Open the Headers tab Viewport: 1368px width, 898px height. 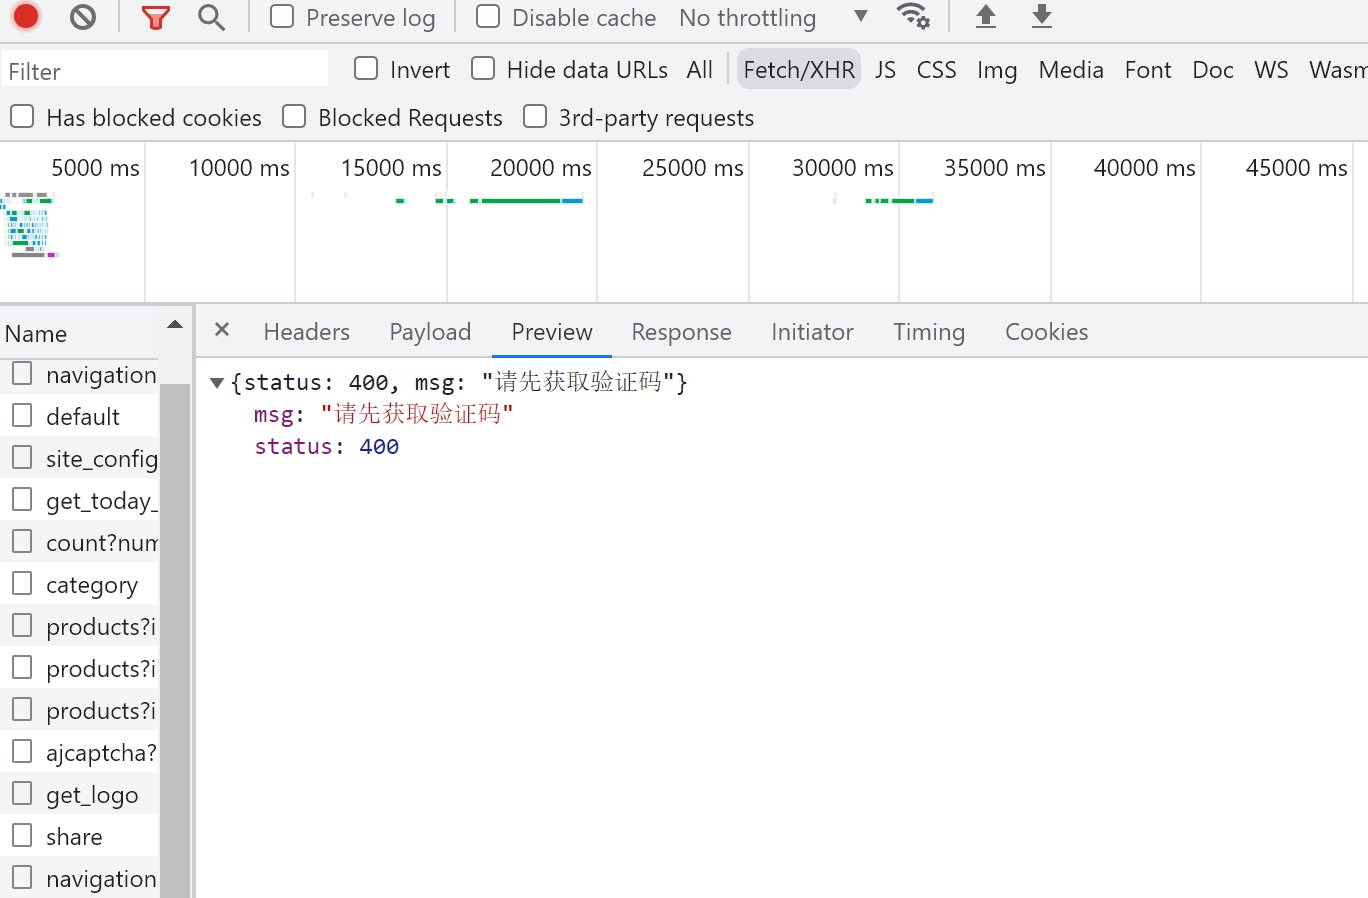coord(306,332)
